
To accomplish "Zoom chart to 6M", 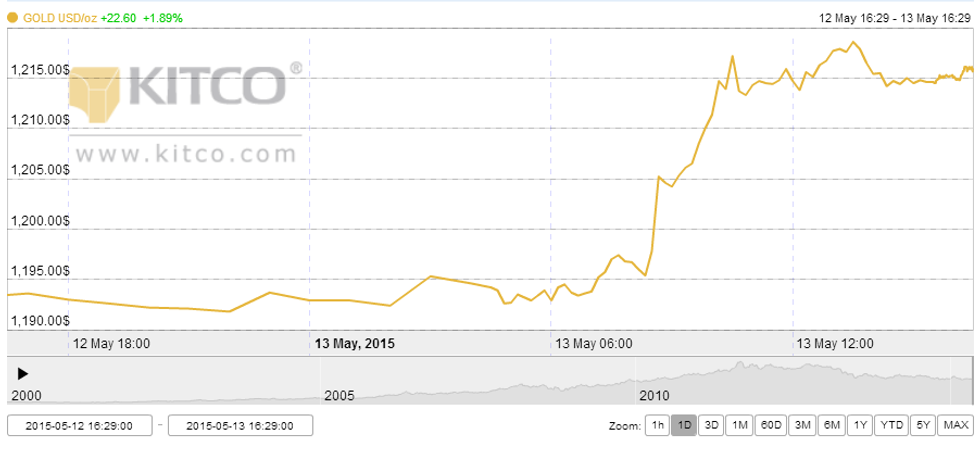I will [x=830, y=425].
